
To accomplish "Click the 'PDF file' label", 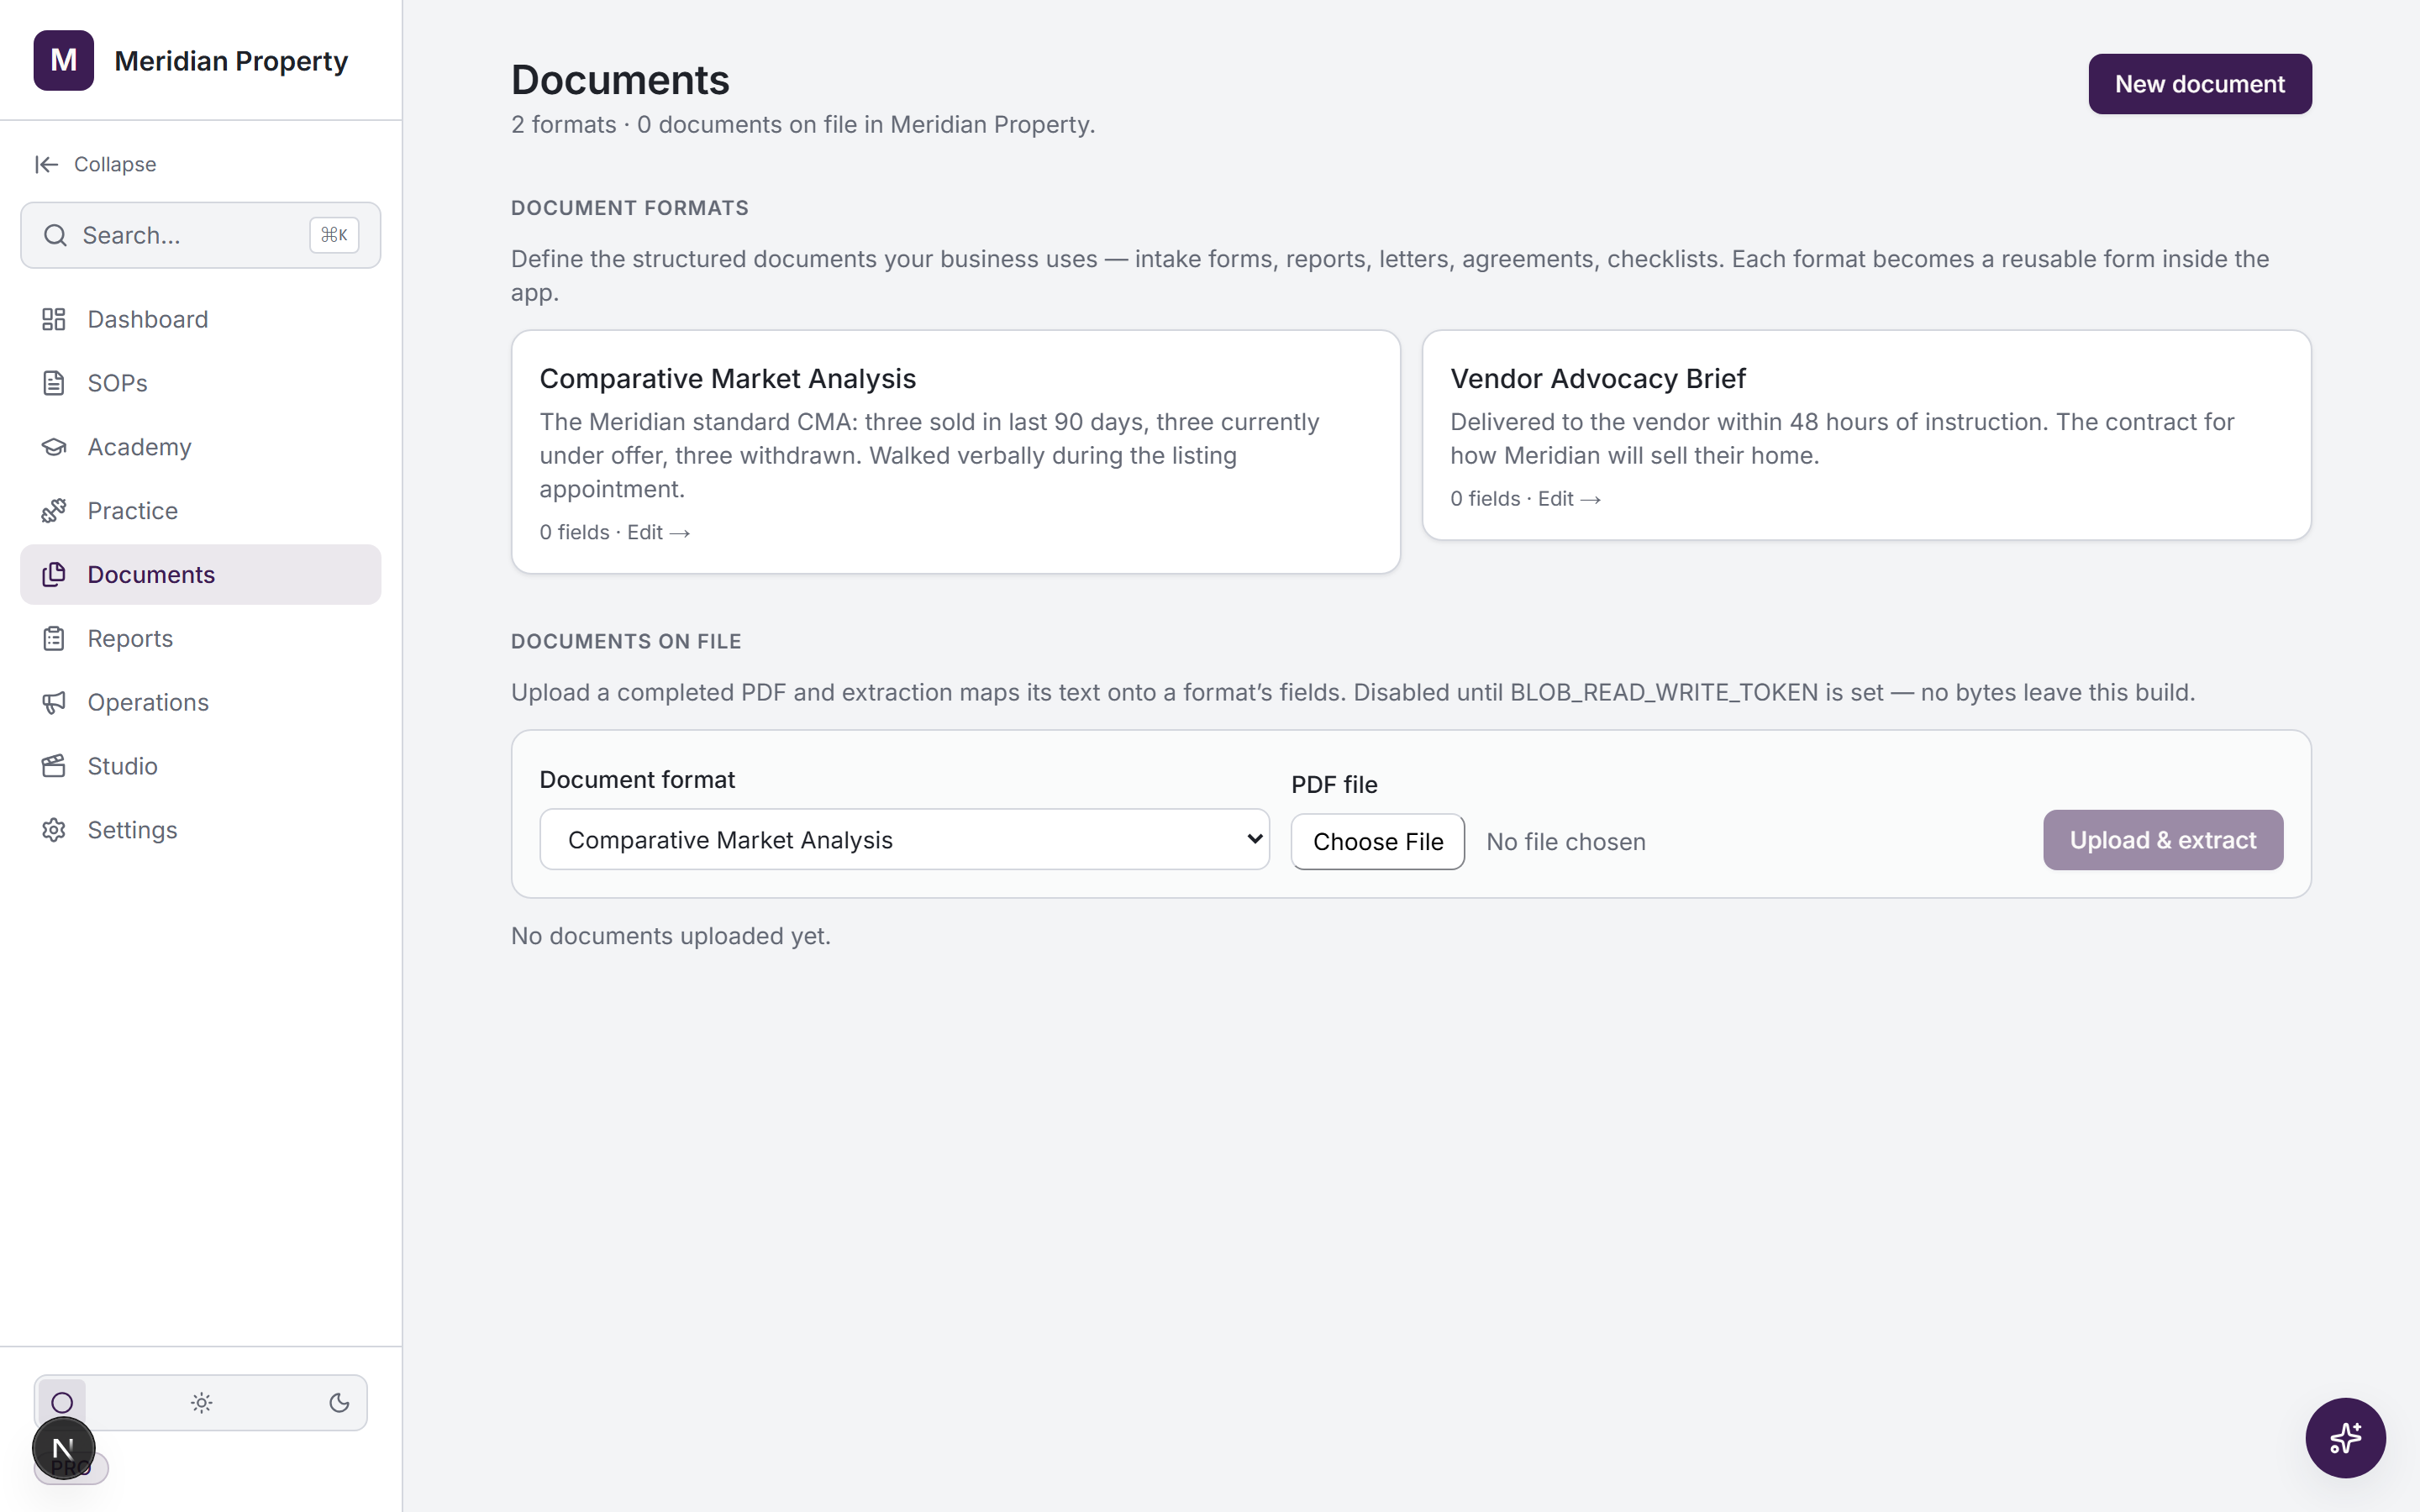I will (x=1334, y=785).
